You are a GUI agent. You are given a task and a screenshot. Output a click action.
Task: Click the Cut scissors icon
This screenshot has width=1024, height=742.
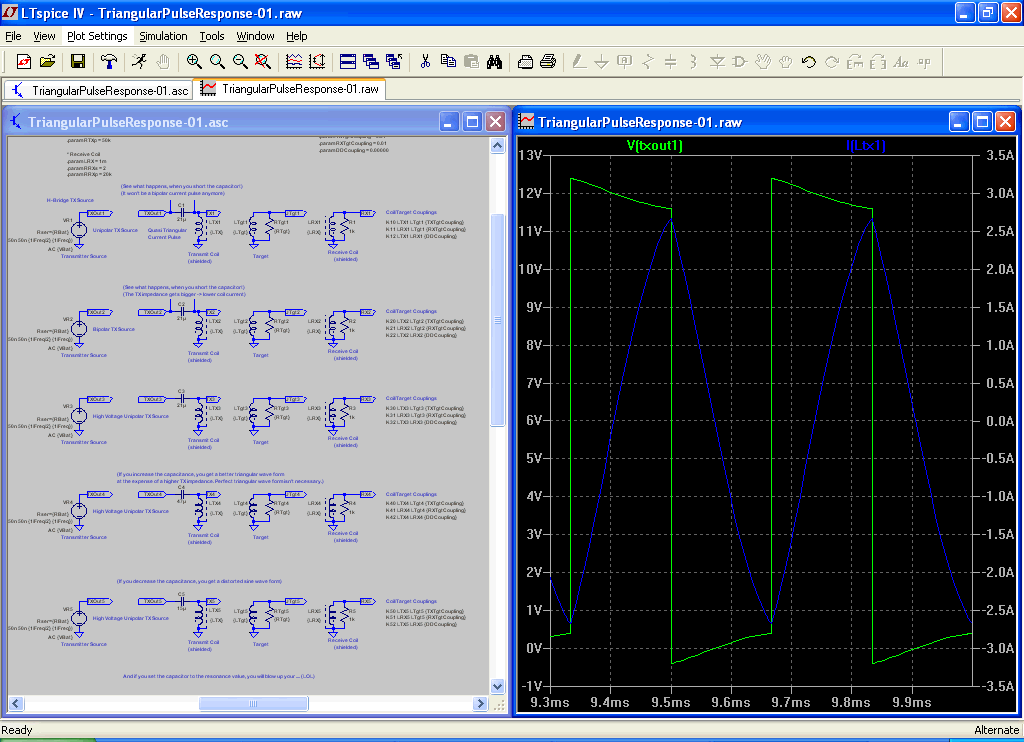pos(425,61)
